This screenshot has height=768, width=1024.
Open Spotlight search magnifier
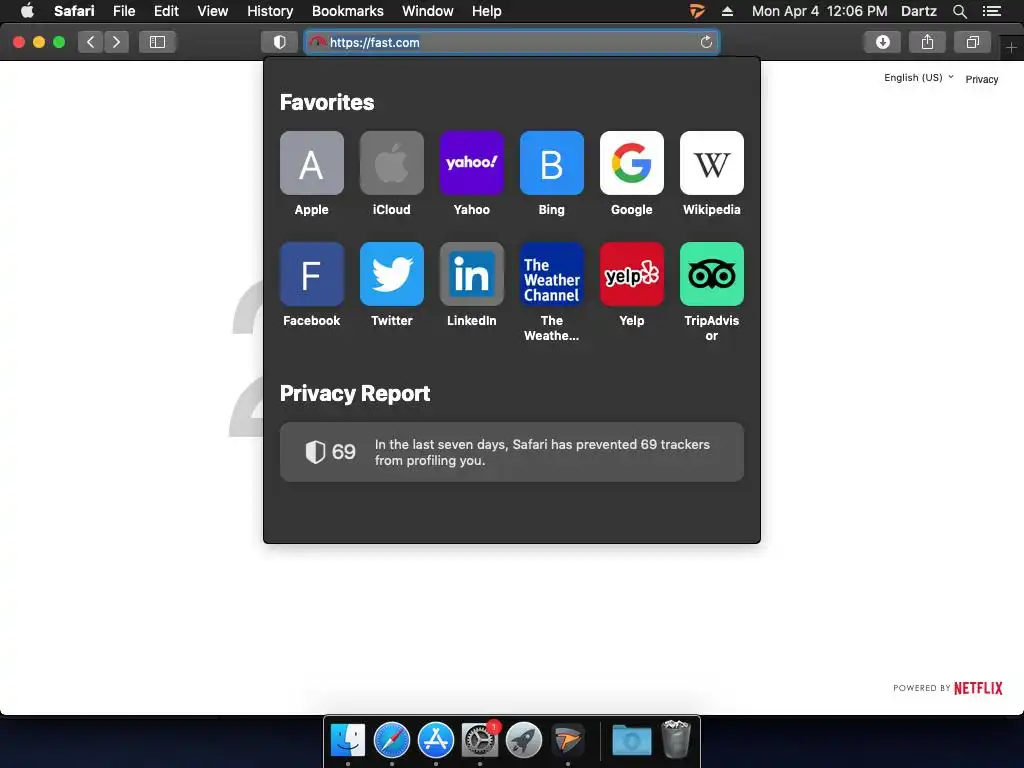point(959,11)
